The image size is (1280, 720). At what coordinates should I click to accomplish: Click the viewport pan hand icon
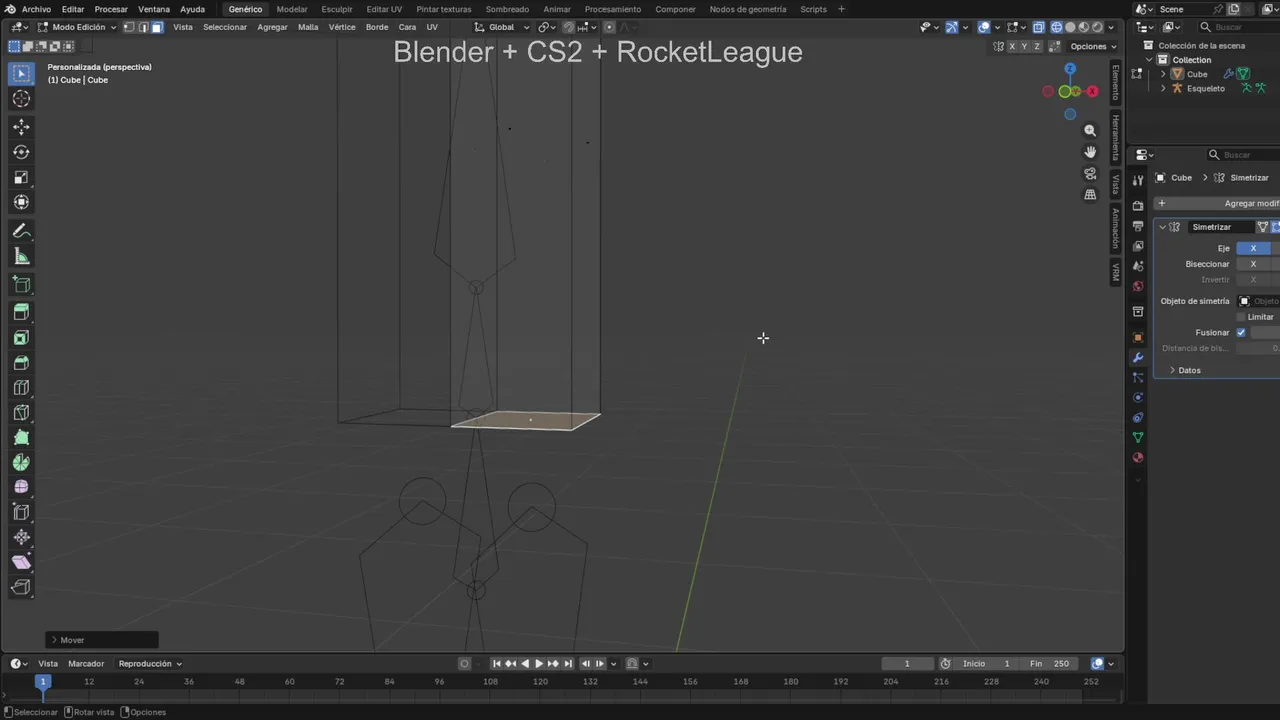pos(1090,151)
